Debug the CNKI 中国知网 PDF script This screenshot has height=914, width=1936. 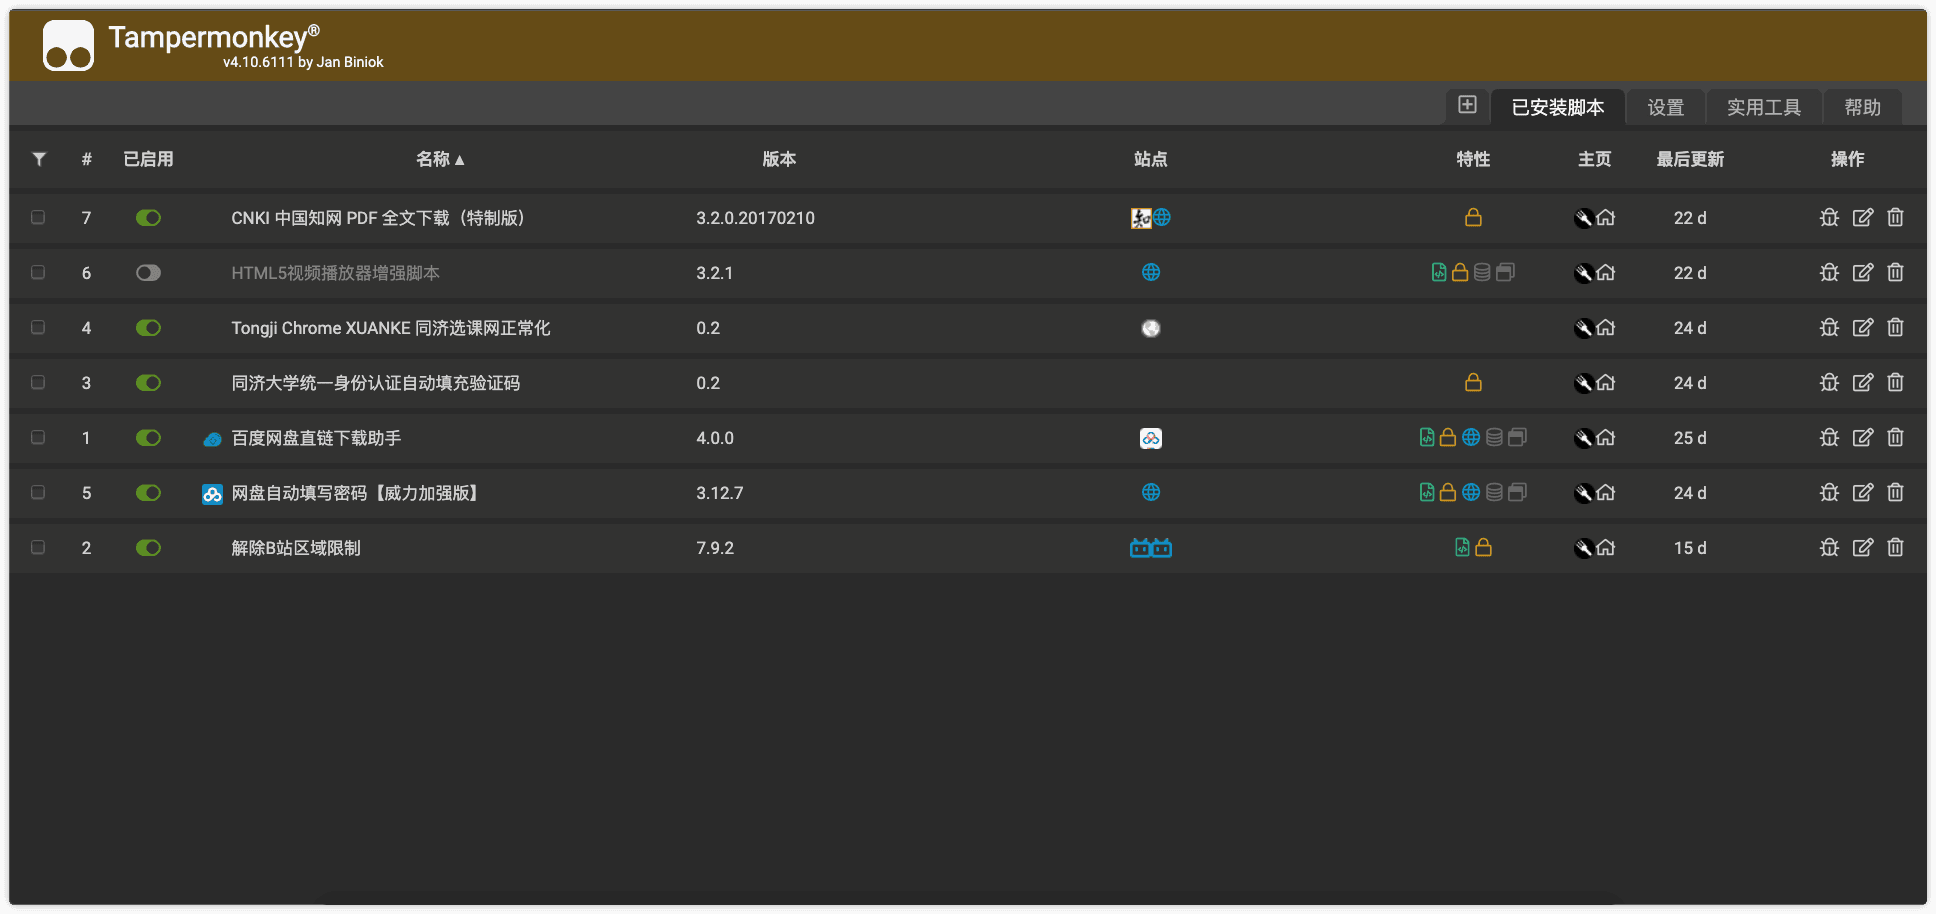[x=1829, y=218]
